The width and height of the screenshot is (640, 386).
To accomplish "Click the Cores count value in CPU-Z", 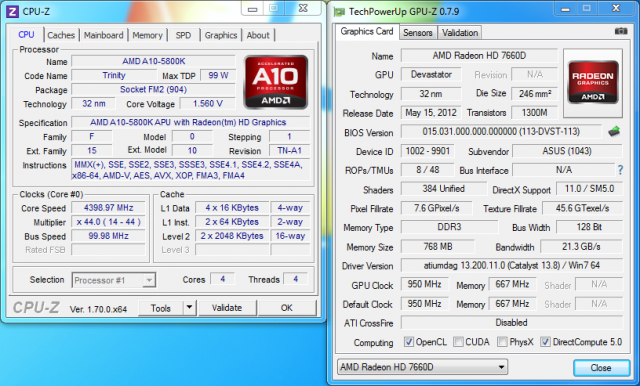I will point(222,279).
